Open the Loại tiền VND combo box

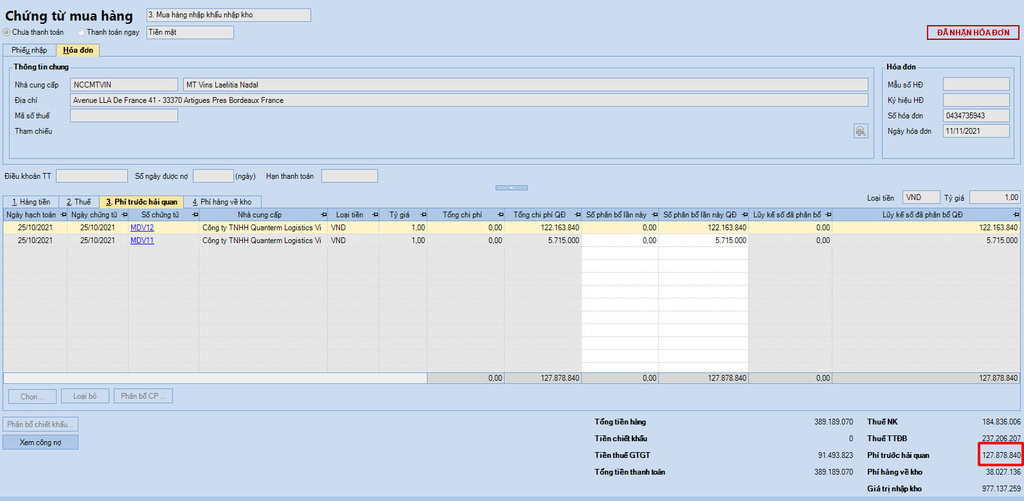coord(921,197)
